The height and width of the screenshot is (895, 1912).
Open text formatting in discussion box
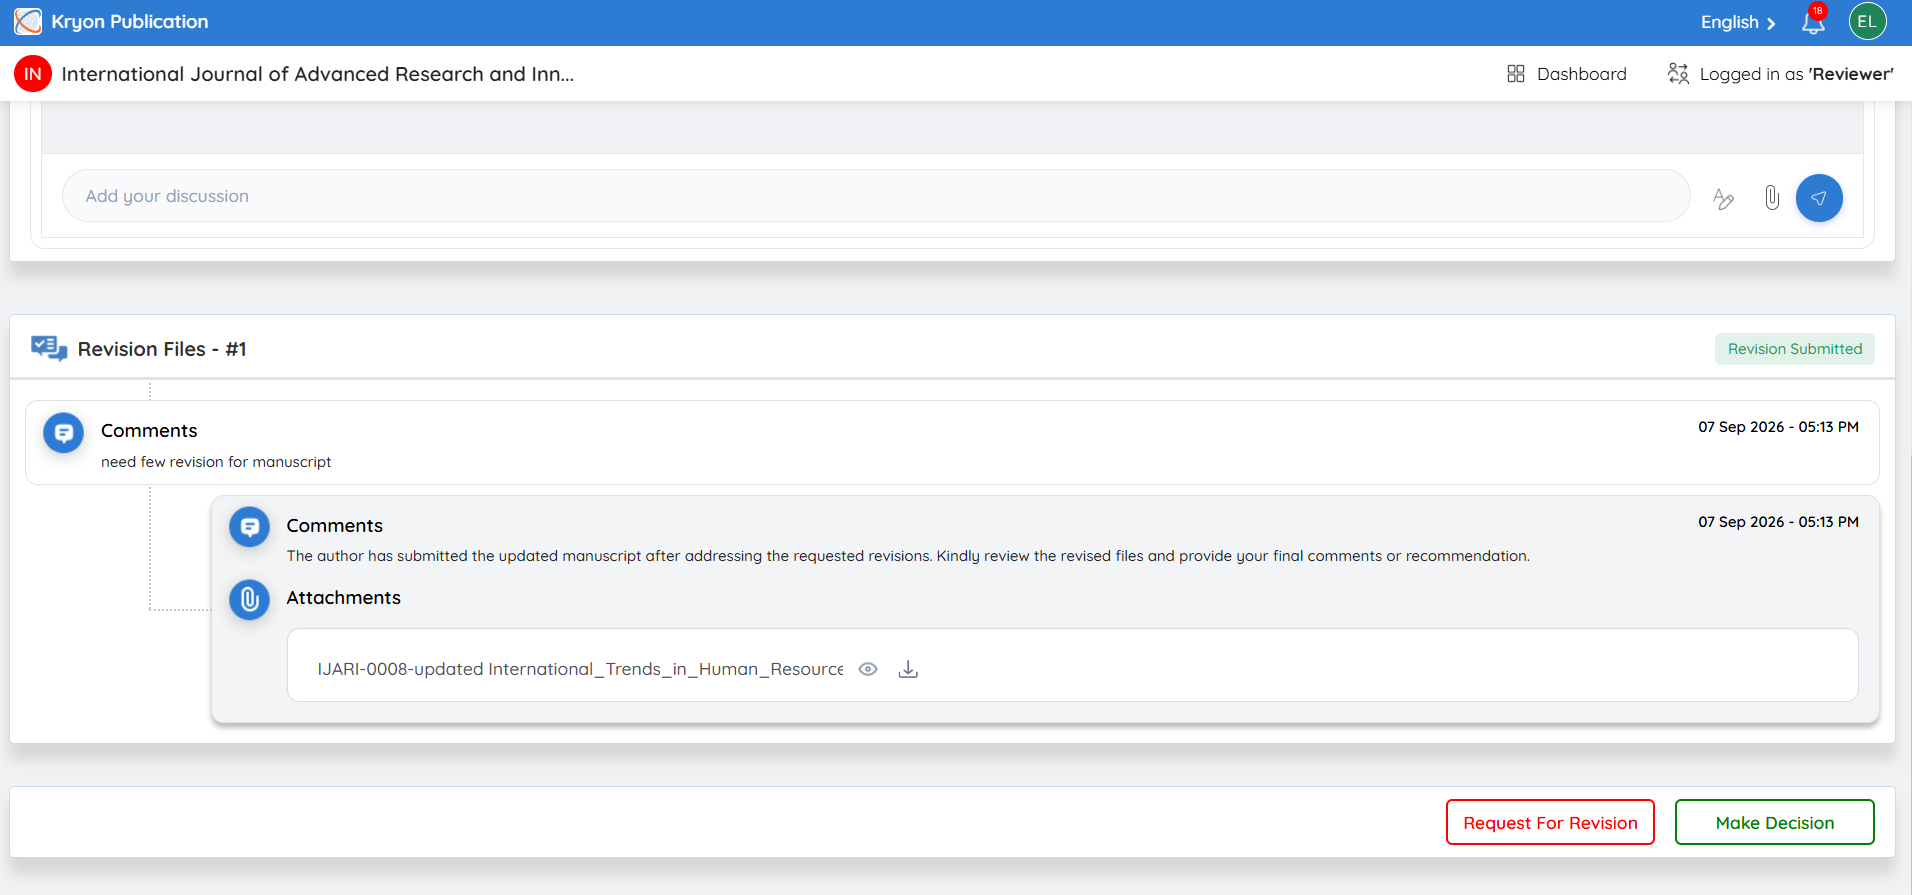tap(1723, 198)
